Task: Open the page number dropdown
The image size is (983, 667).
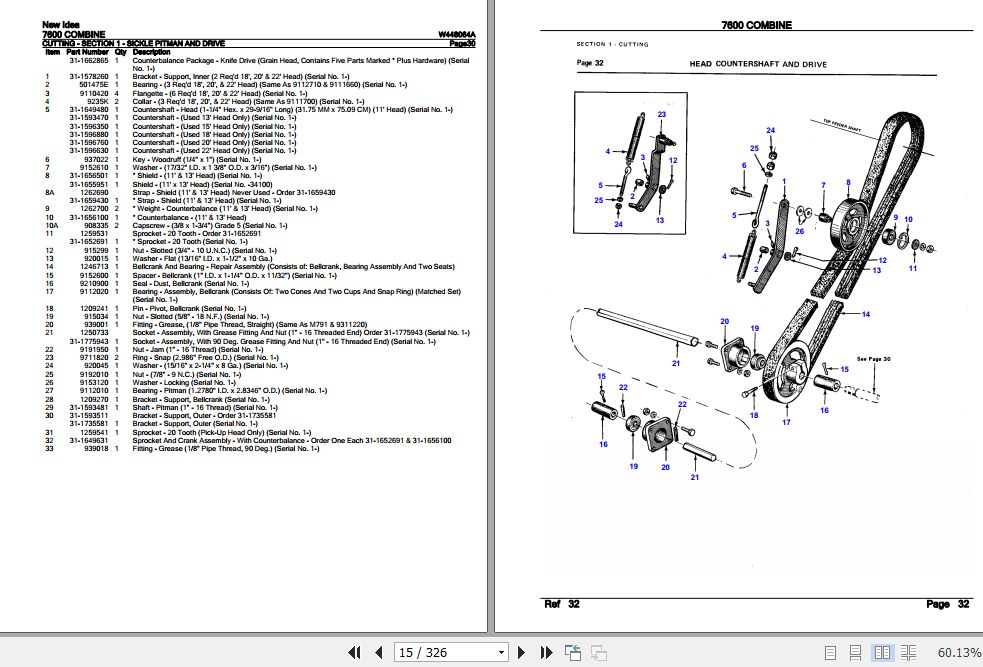Action: pyautogui.click(x=503, y=651)
